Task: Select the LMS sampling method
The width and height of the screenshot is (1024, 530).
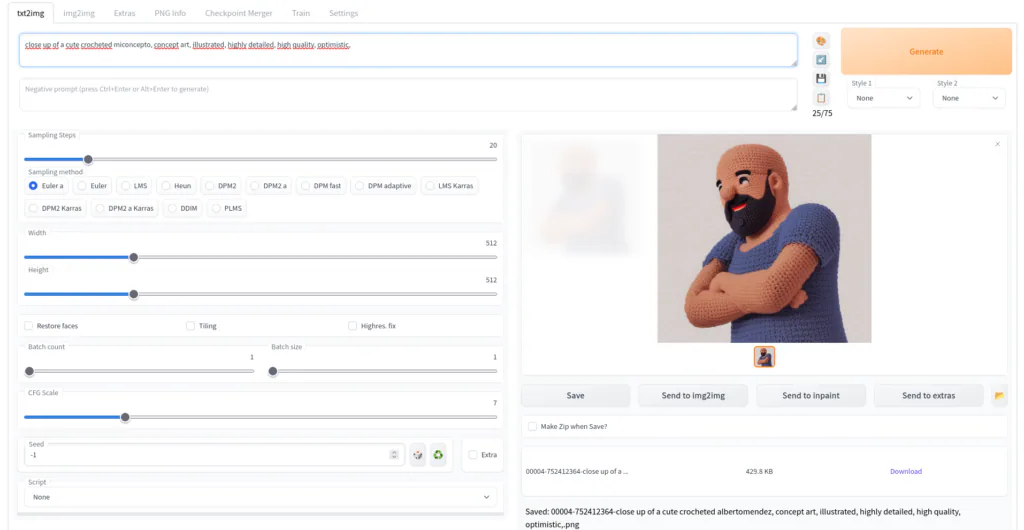Action: [134, 186]
